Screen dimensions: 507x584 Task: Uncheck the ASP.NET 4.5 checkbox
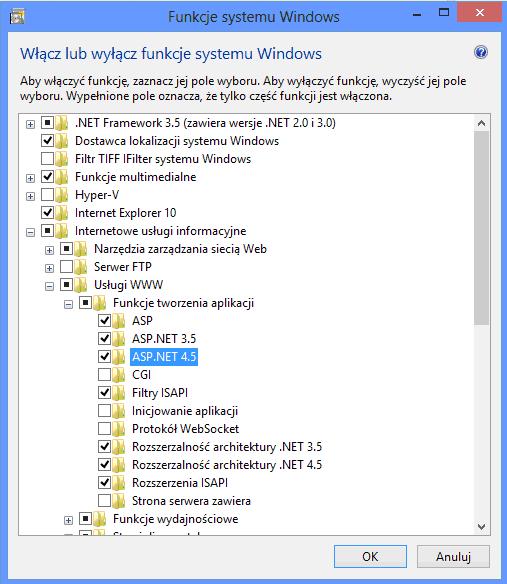click(104, 356)
